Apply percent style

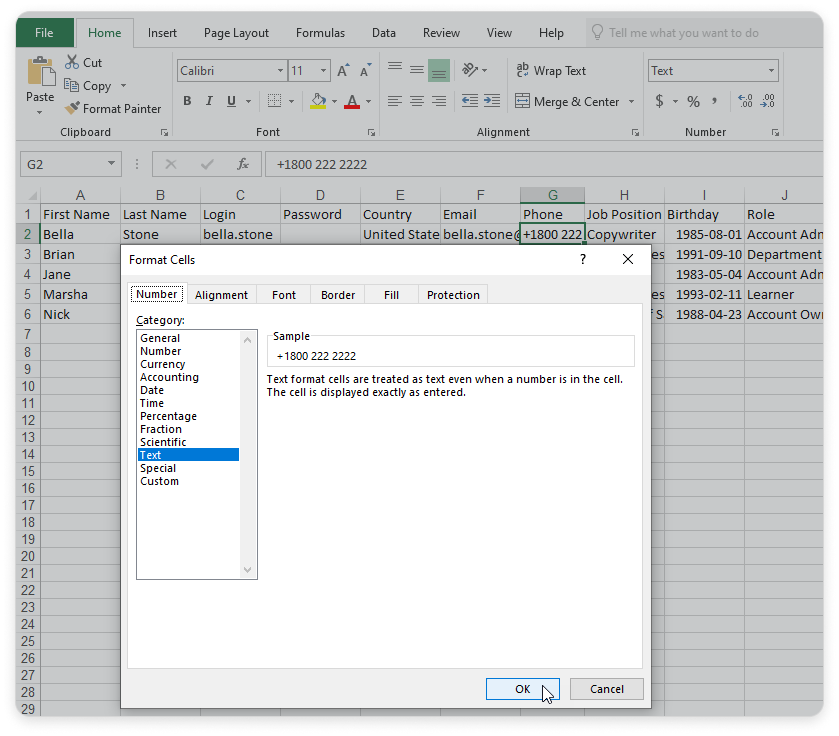tap(693, 101)
